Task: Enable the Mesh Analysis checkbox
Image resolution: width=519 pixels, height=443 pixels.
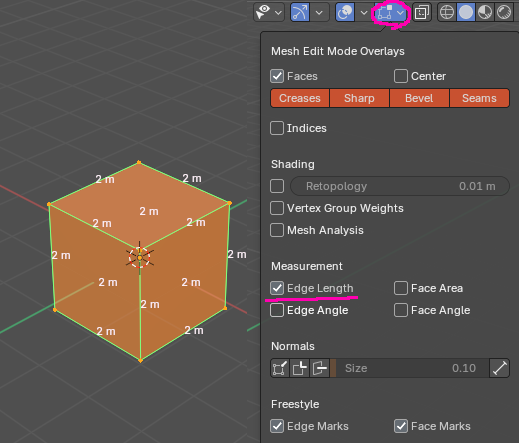Action: [x=277, y=230]
